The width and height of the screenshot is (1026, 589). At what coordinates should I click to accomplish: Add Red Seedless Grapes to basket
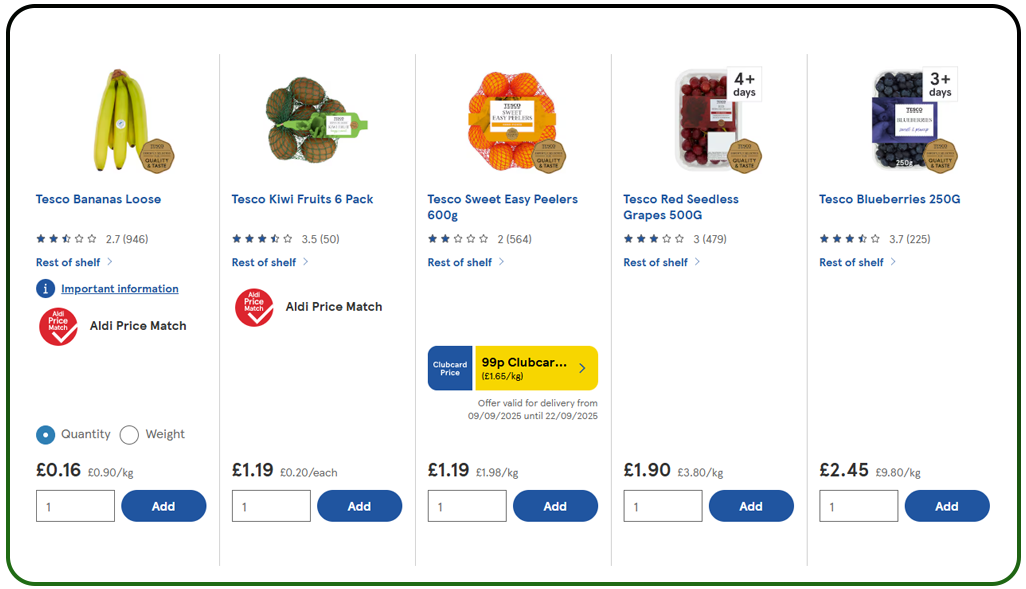[x=751, y=505]
